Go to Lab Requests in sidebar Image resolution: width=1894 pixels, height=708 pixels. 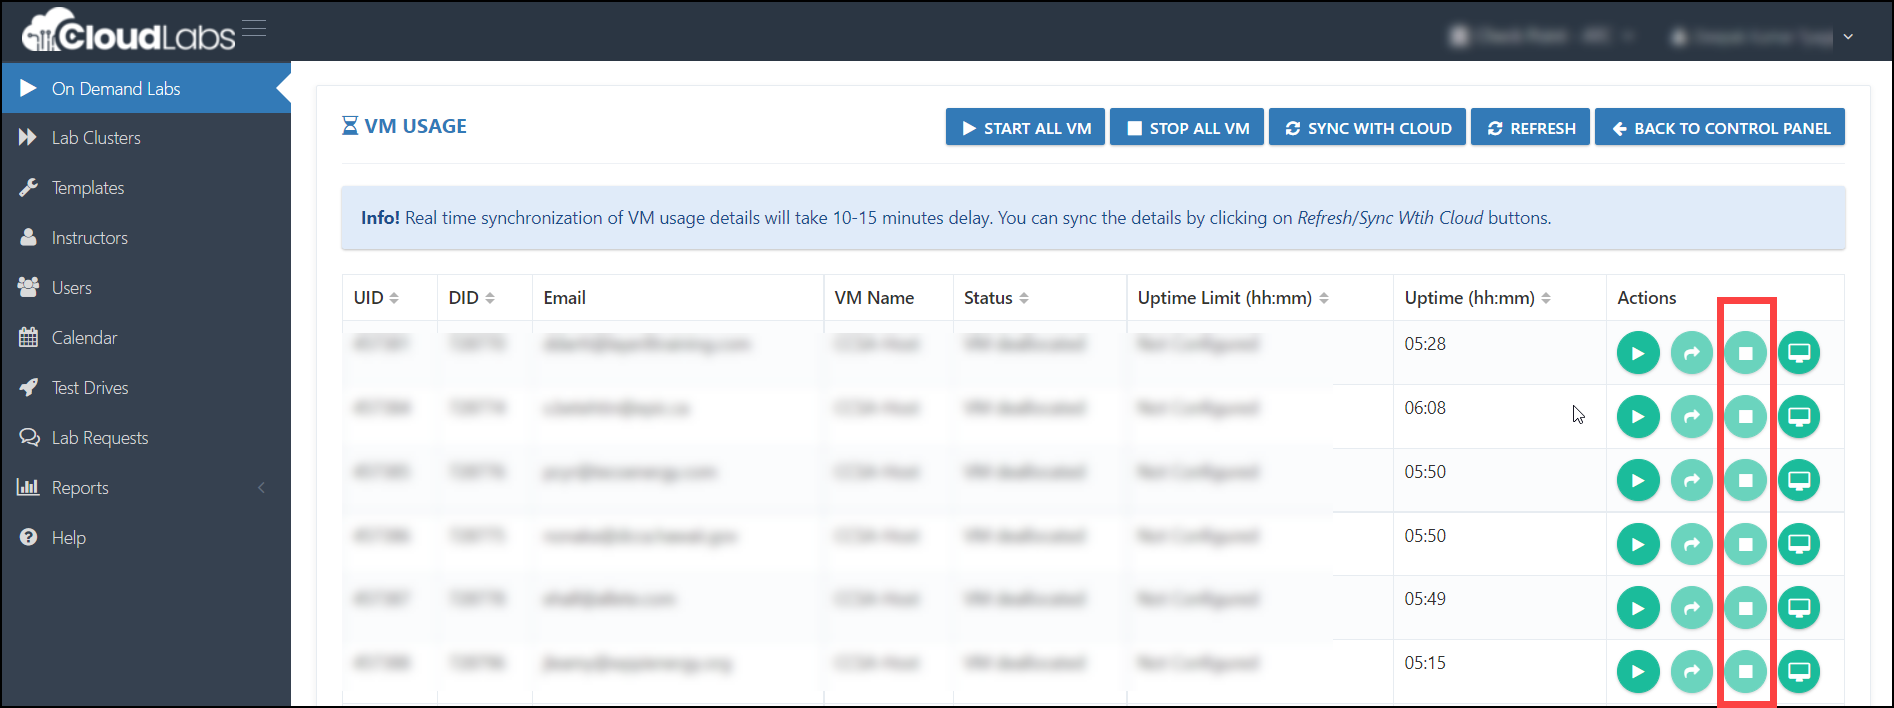146,438
